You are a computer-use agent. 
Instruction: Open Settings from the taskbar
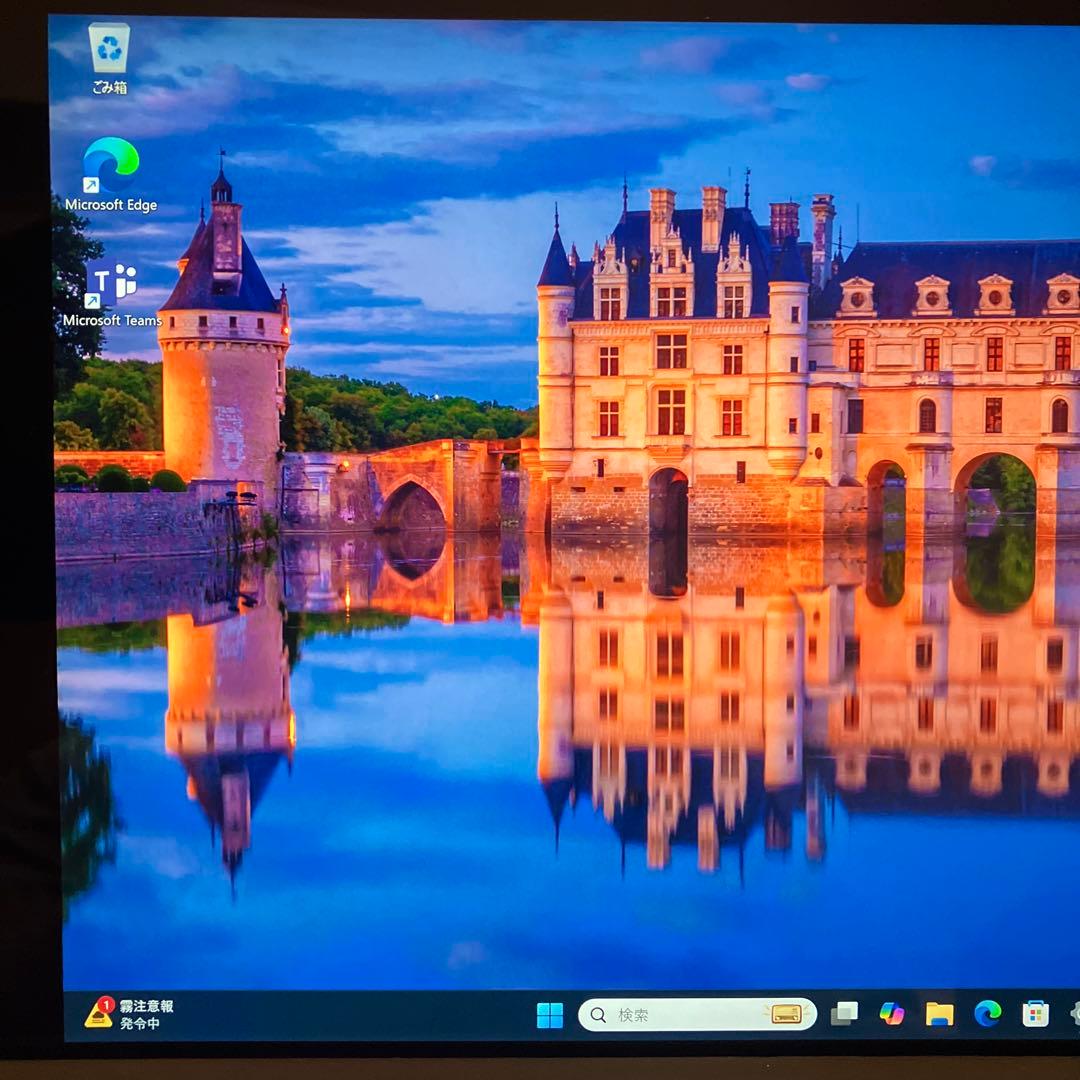coord(1075,1015)
